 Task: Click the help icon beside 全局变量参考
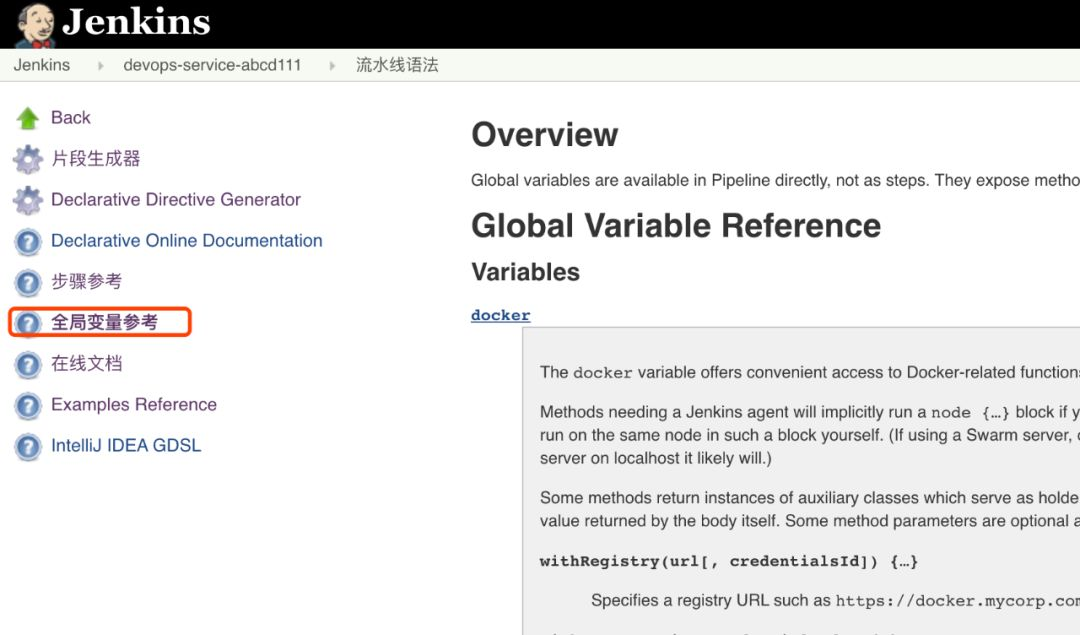point(28,323)
